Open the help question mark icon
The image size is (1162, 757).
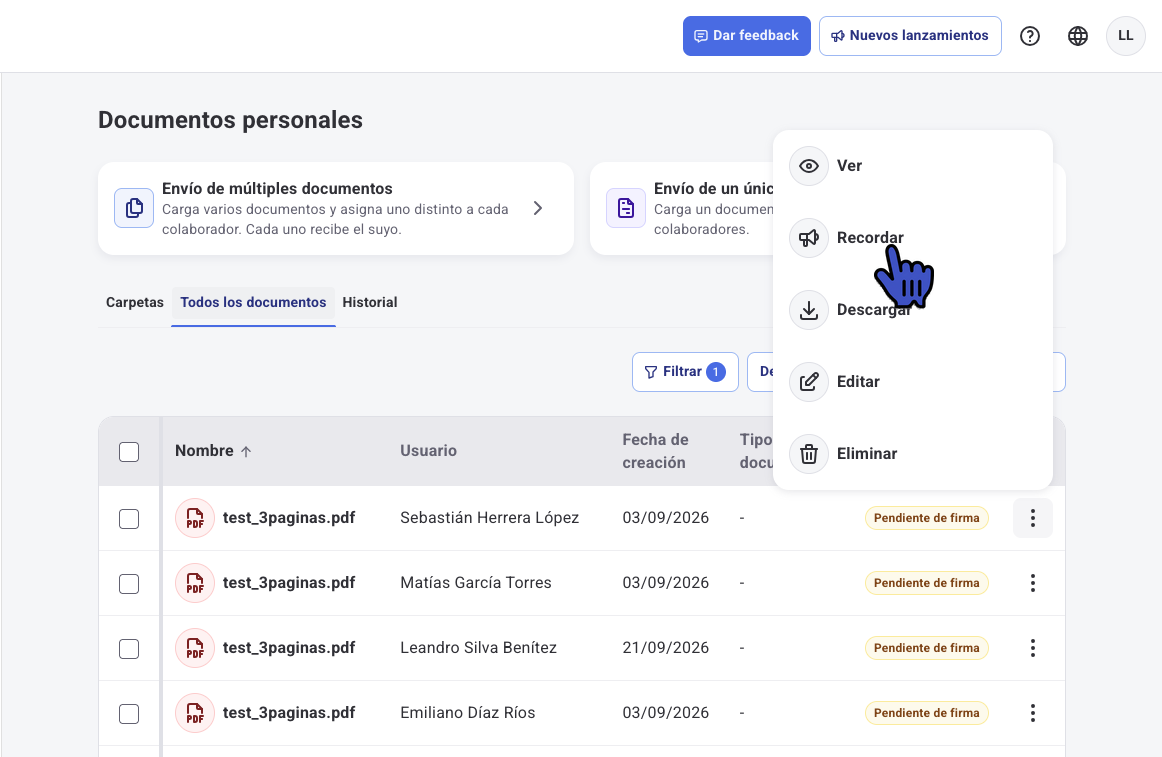[1029, 36]
